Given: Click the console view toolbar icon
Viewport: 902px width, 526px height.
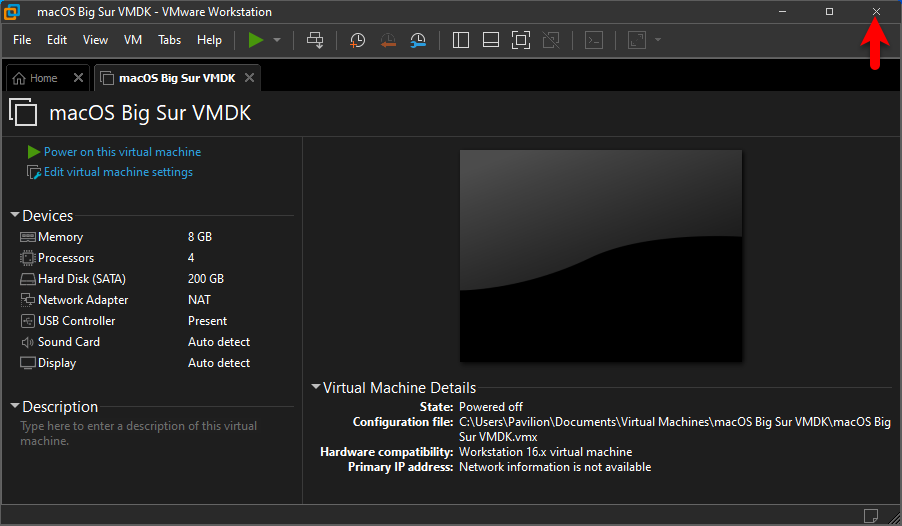Looking at the screenshot, I should [594, 40].
